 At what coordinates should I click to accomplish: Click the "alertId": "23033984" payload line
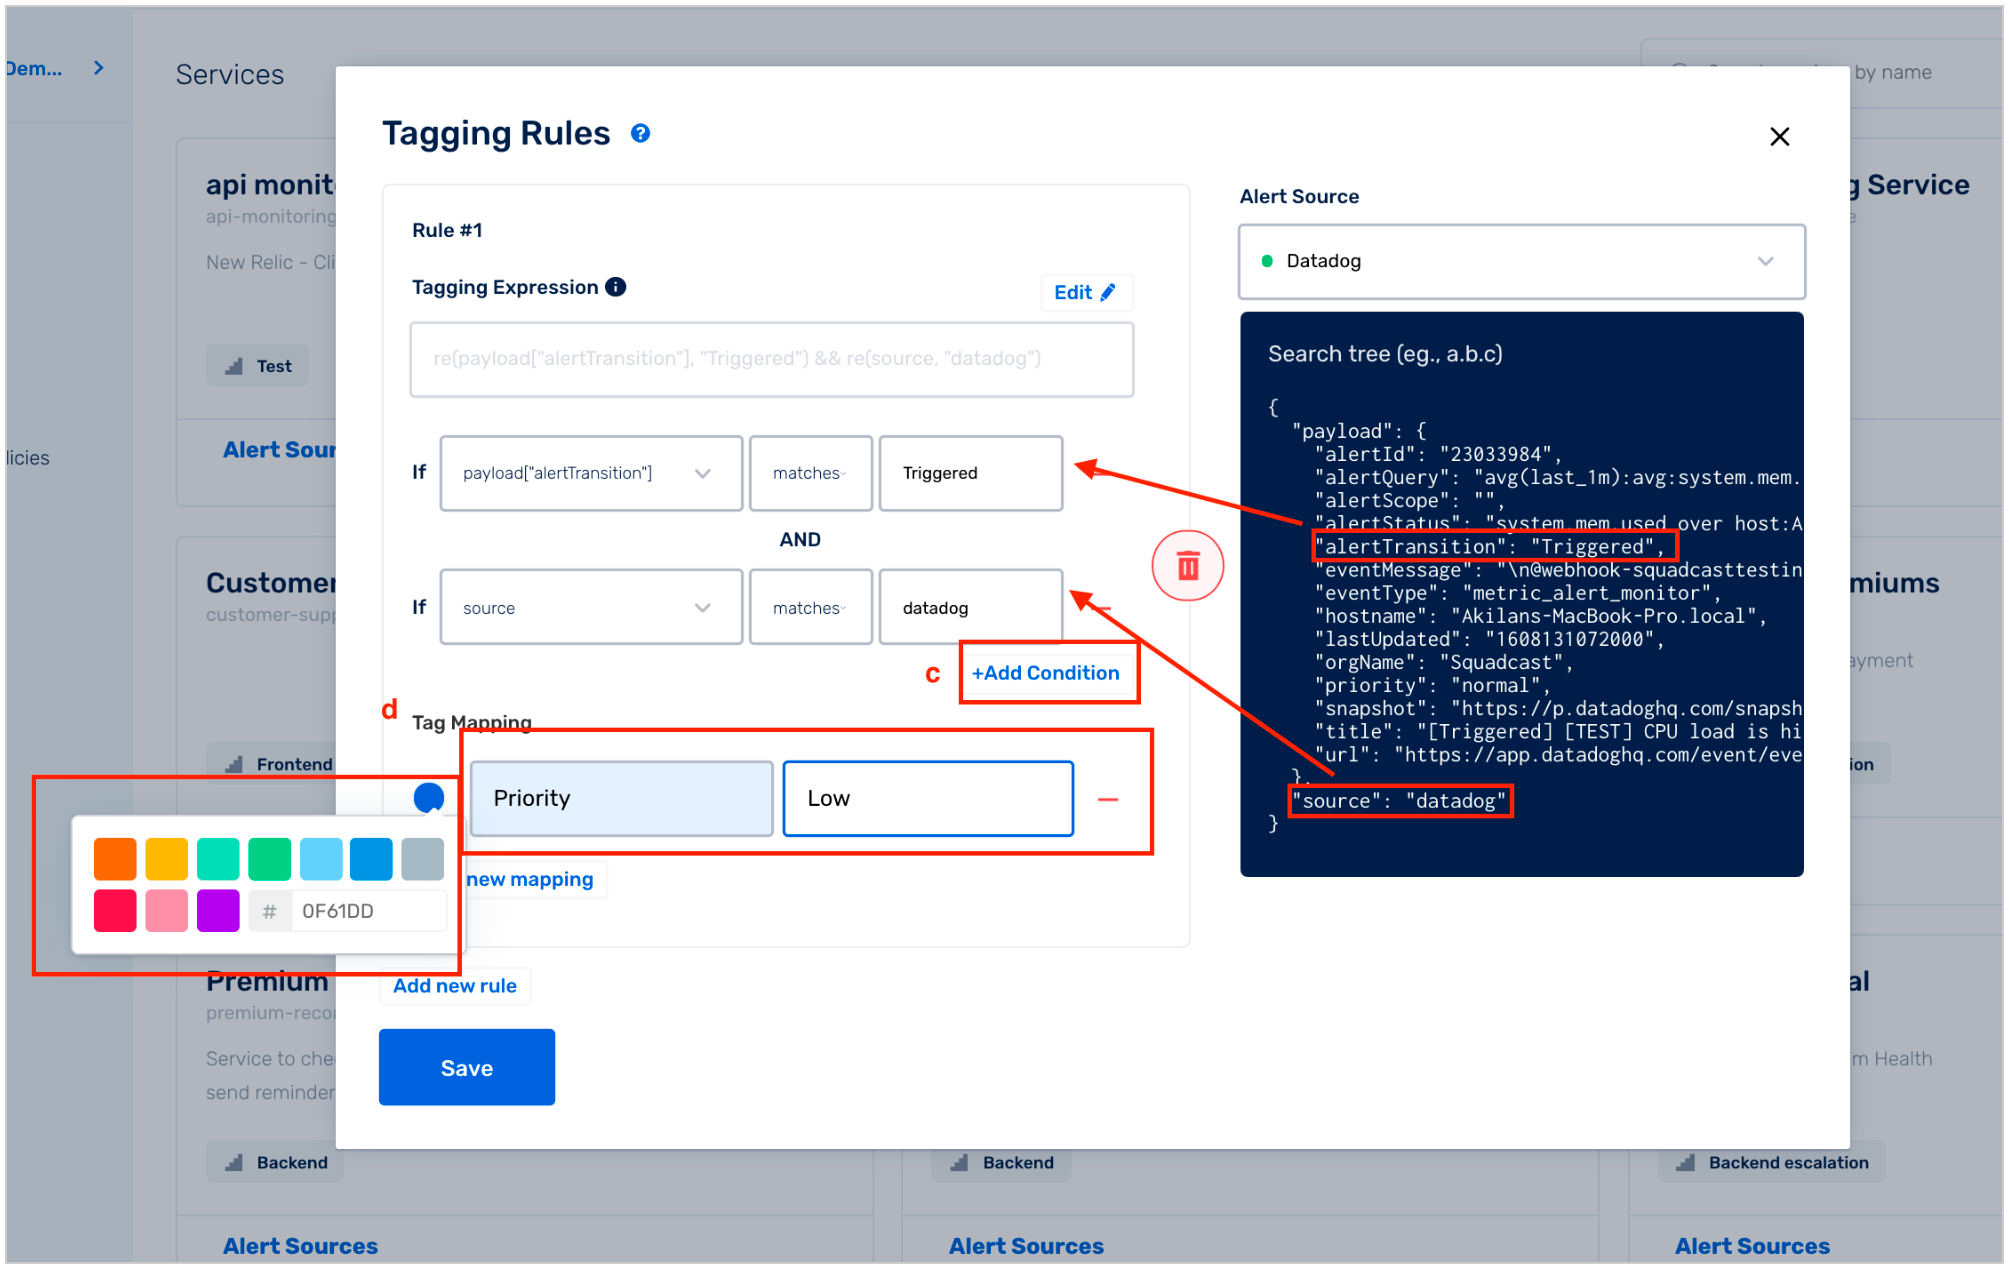[1438, 454]
